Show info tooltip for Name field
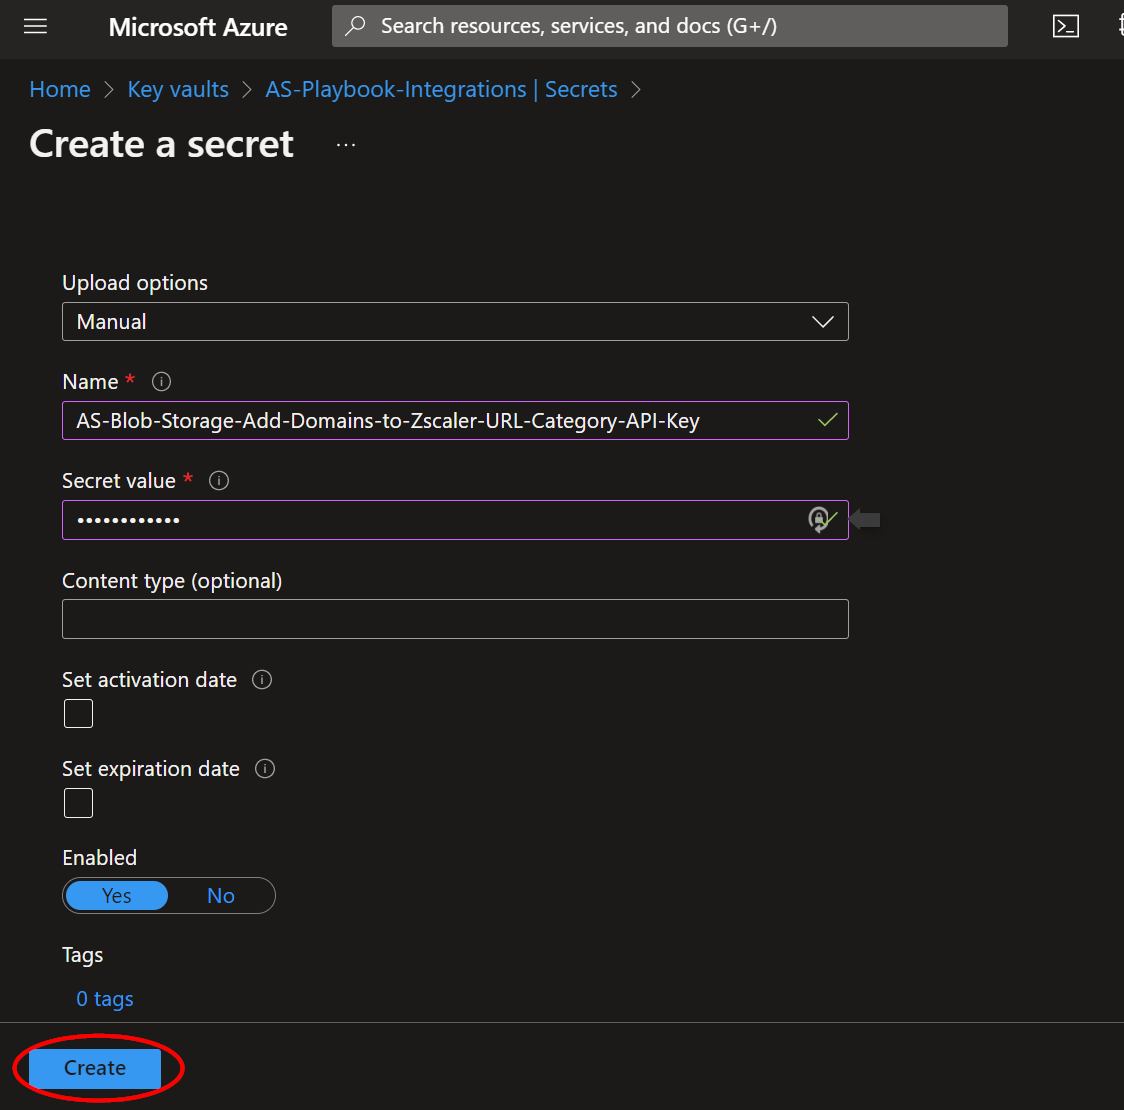This screenshot has width=1124, height=1110. (x=161, y=381)
